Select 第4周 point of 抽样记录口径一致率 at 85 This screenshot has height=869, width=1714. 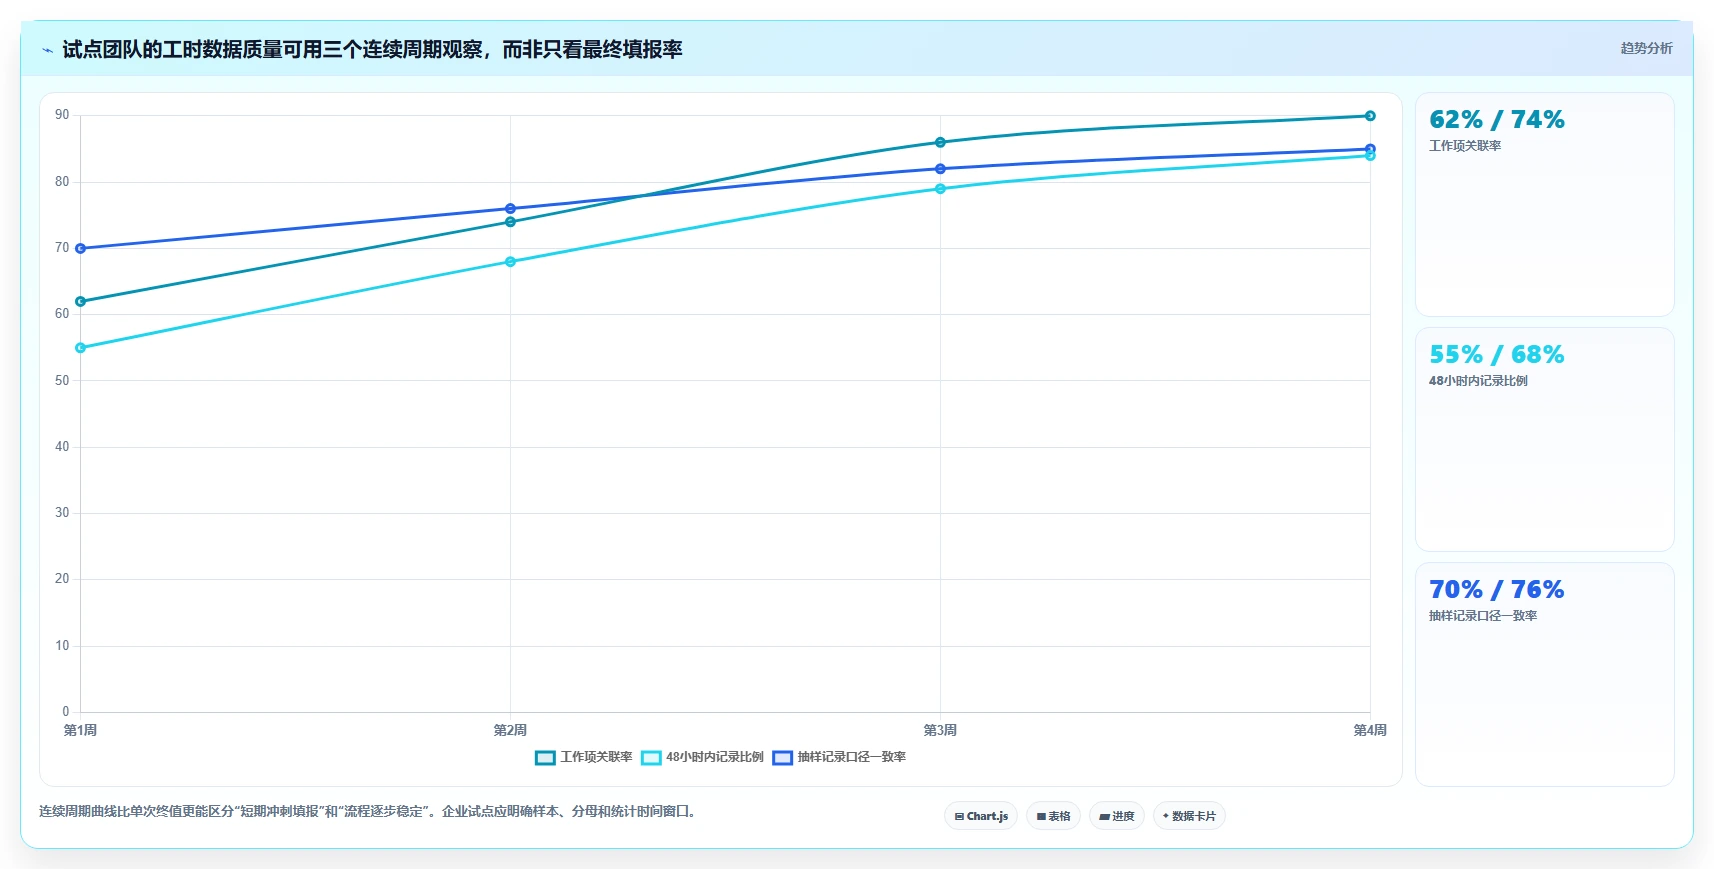pos(1370,149)
